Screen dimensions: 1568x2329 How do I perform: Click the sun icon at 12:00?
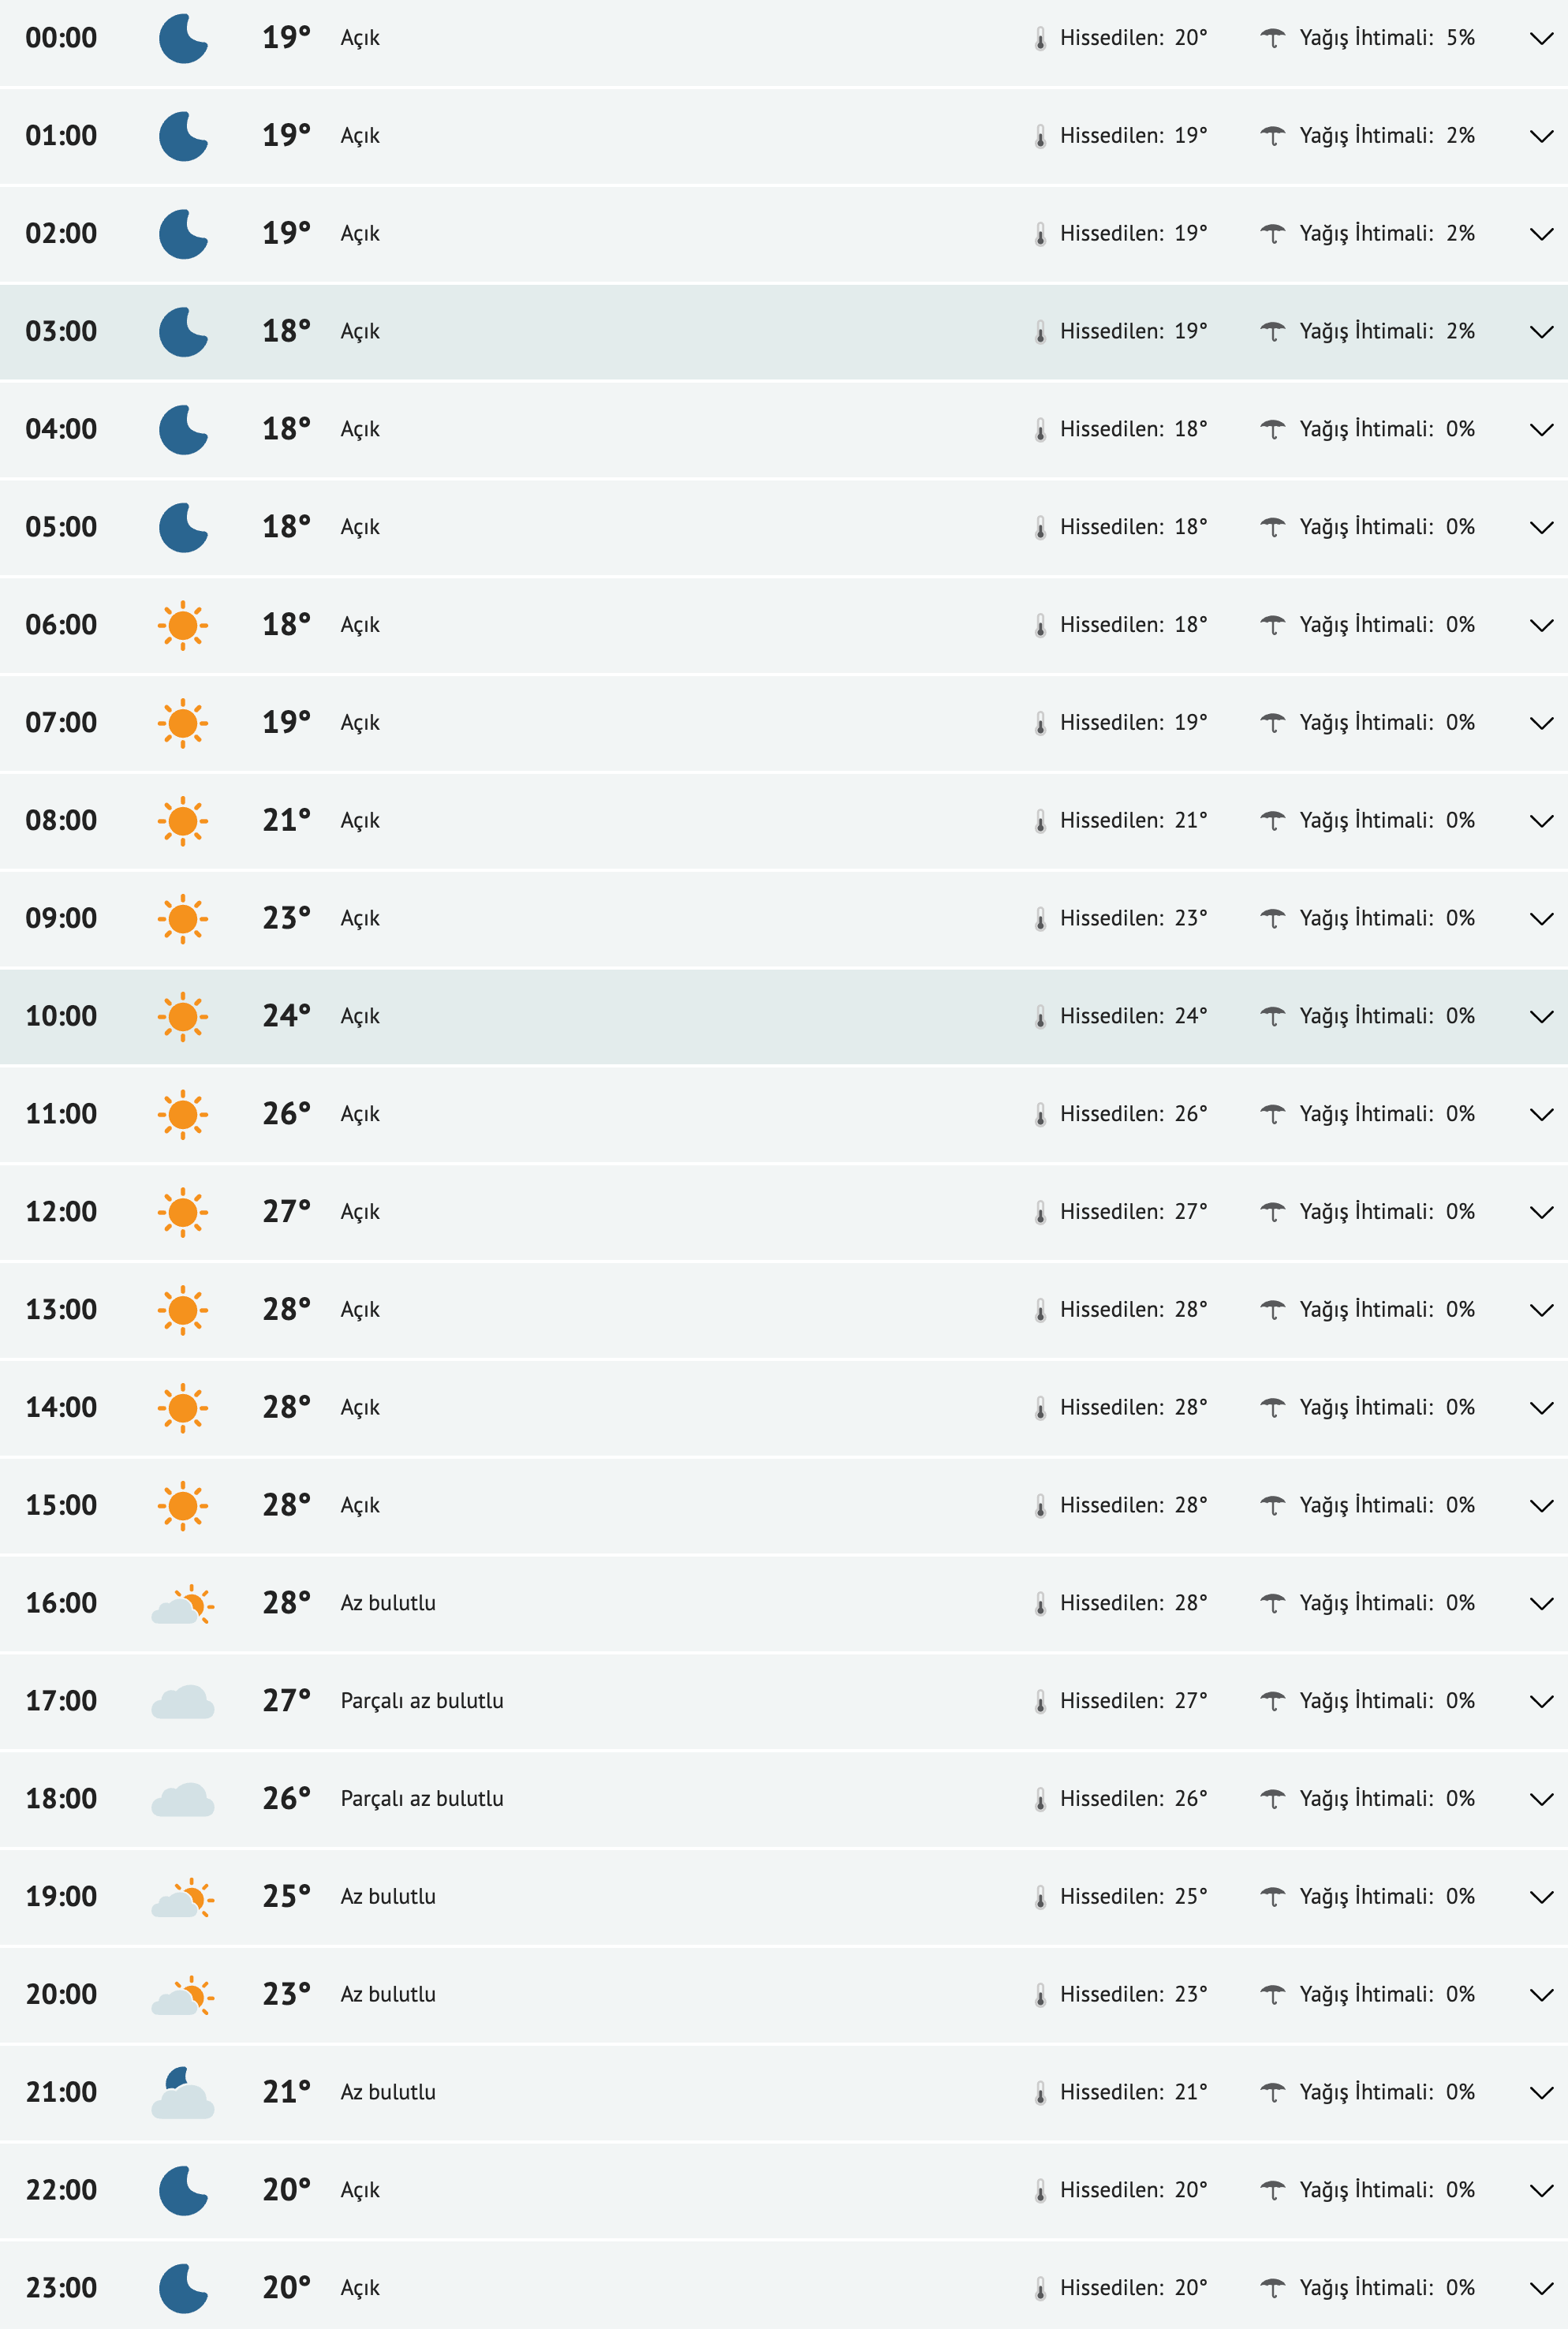point(183,1213)
